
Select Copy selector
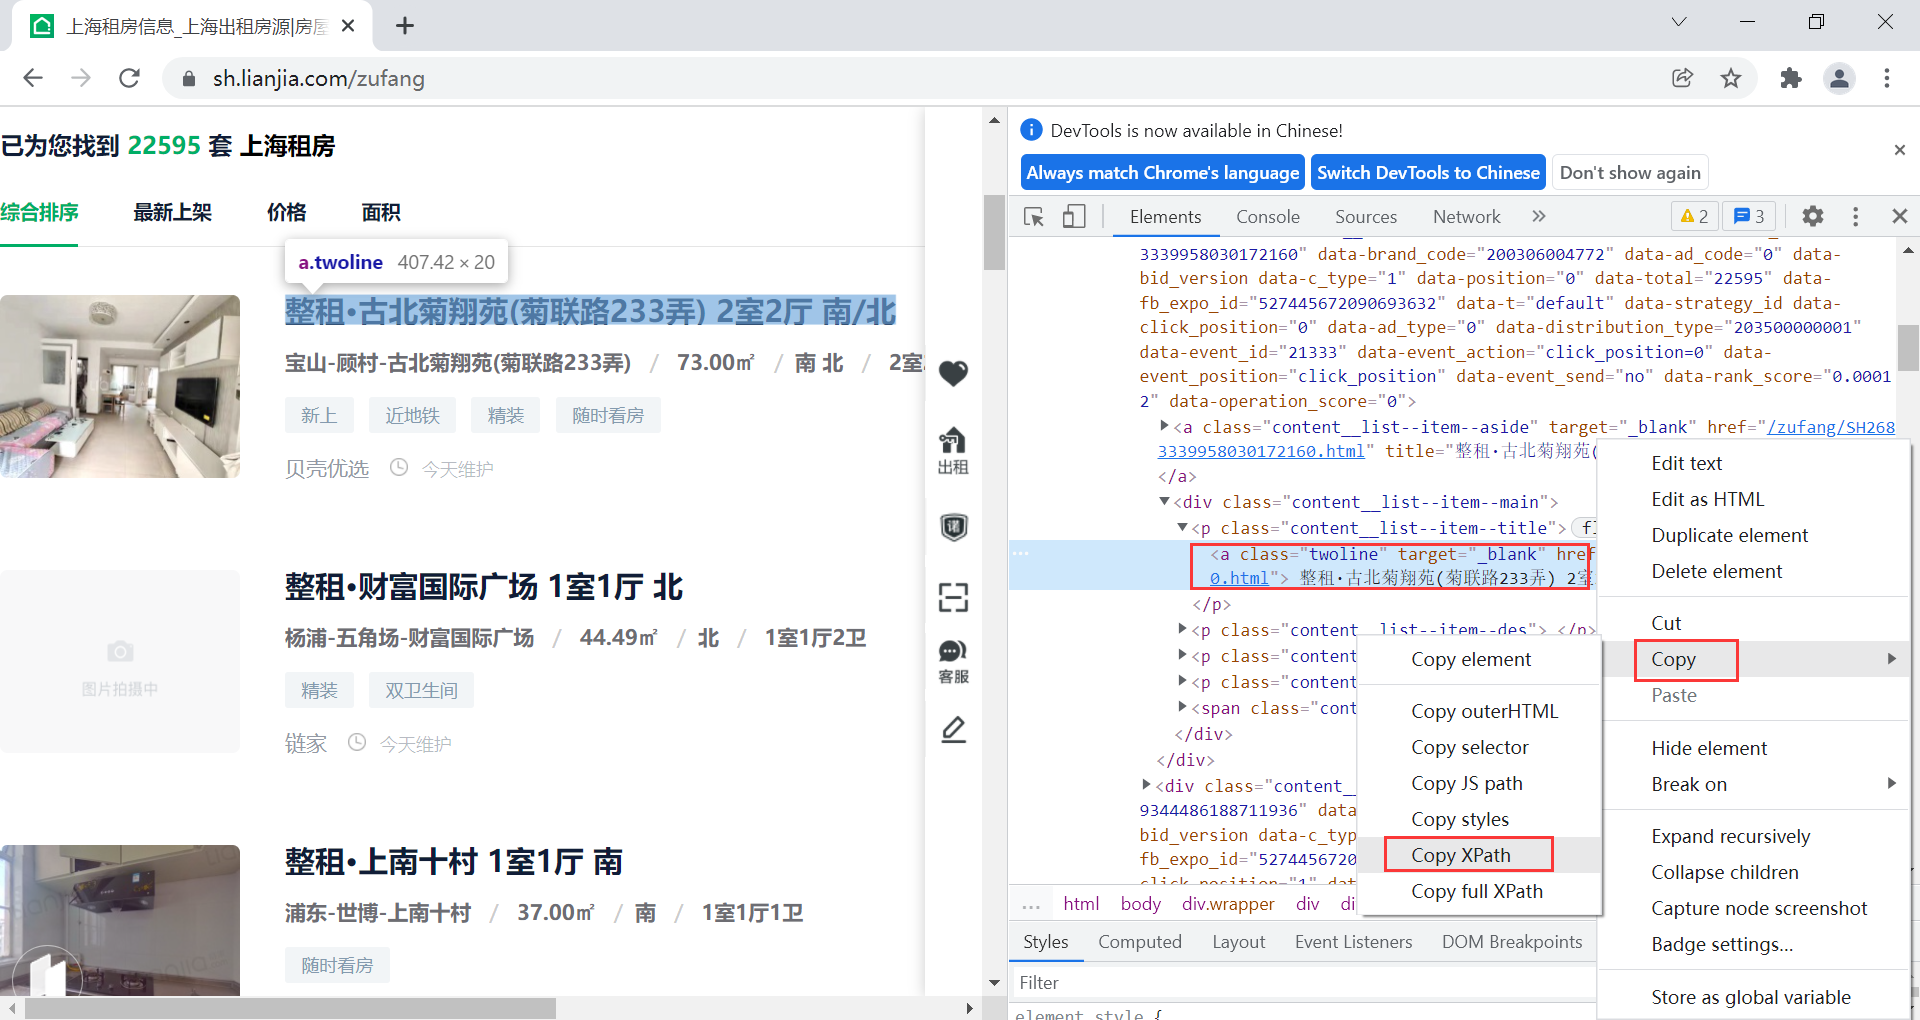pyautogui.click(x=1480, y=747)
